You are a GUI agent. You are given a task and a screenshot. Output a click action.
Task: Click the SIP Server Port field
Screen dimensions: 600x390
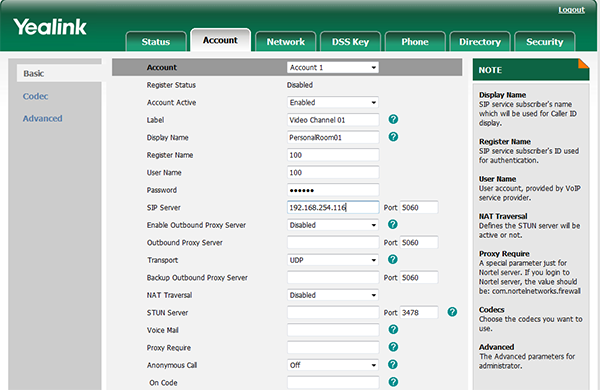(419, 207)
